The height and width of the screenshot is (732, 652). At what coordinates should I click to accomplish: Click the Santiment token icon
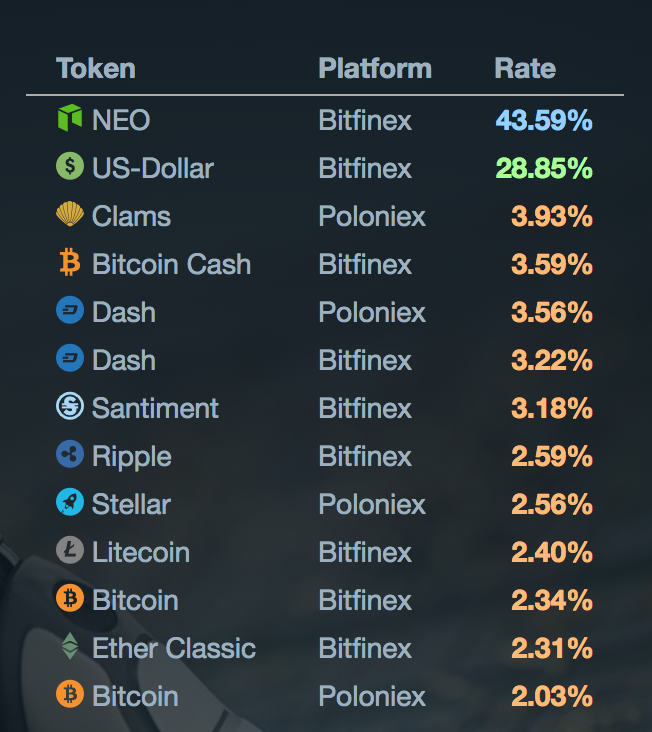pos(69,407)
